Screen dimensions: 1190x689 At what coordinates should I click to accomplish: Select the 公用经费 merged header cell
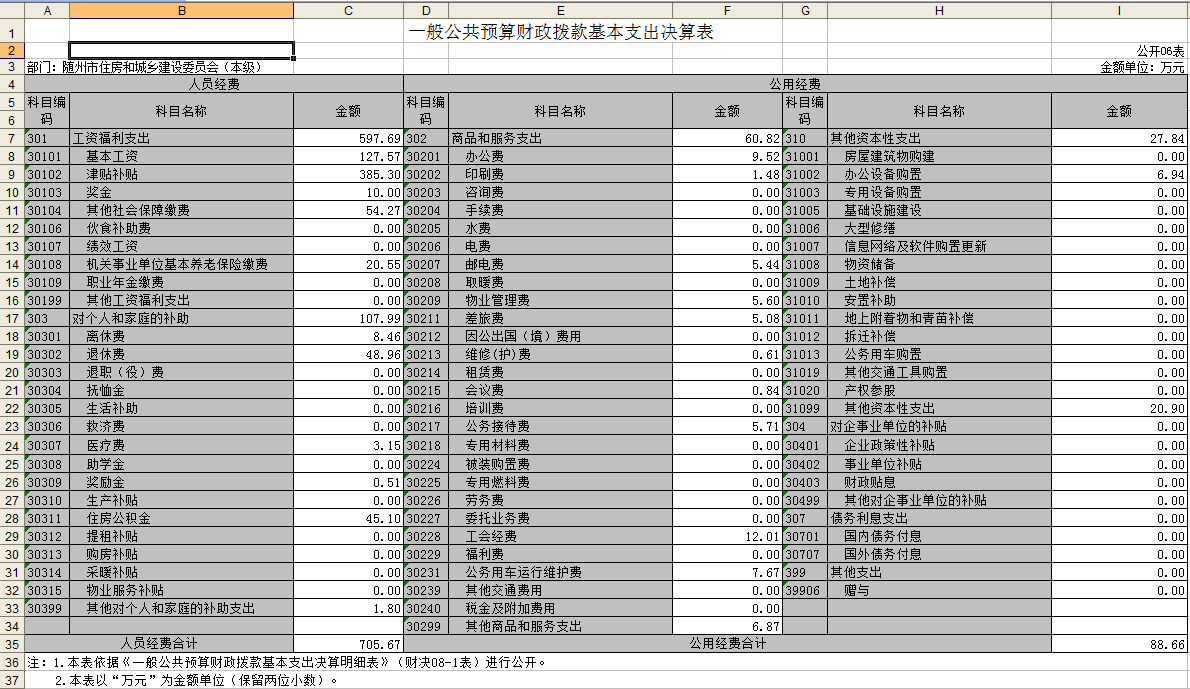pos(795,85)
